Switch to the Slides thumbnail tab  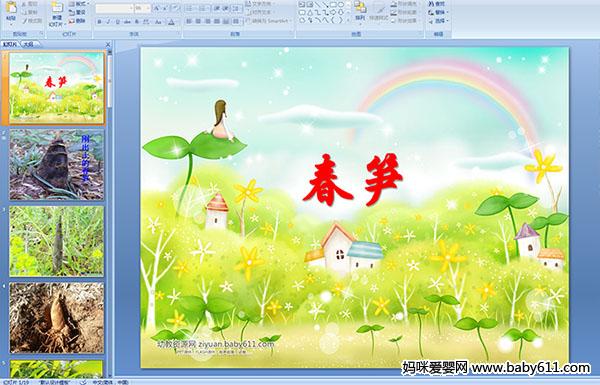(x=10, y=44)
